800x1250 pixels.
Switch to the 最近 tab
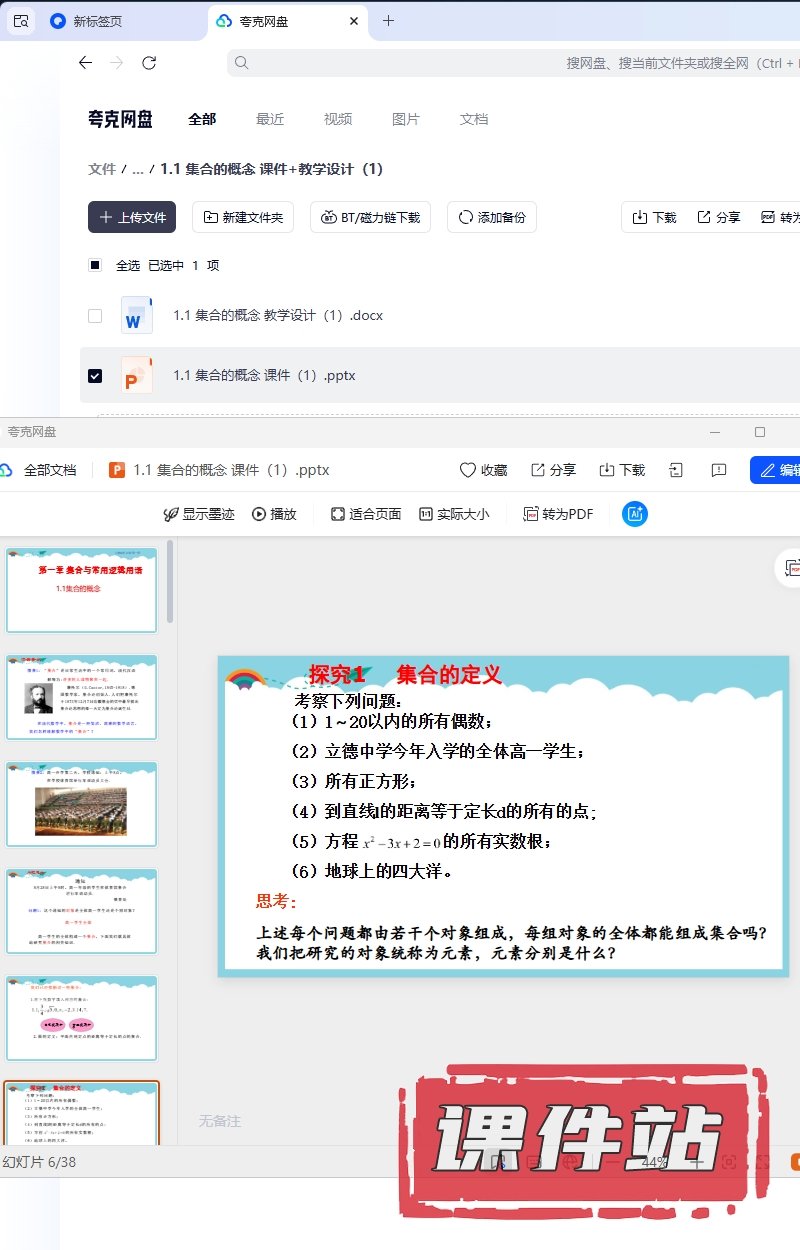pyautogui.click(x=270, y=119)
